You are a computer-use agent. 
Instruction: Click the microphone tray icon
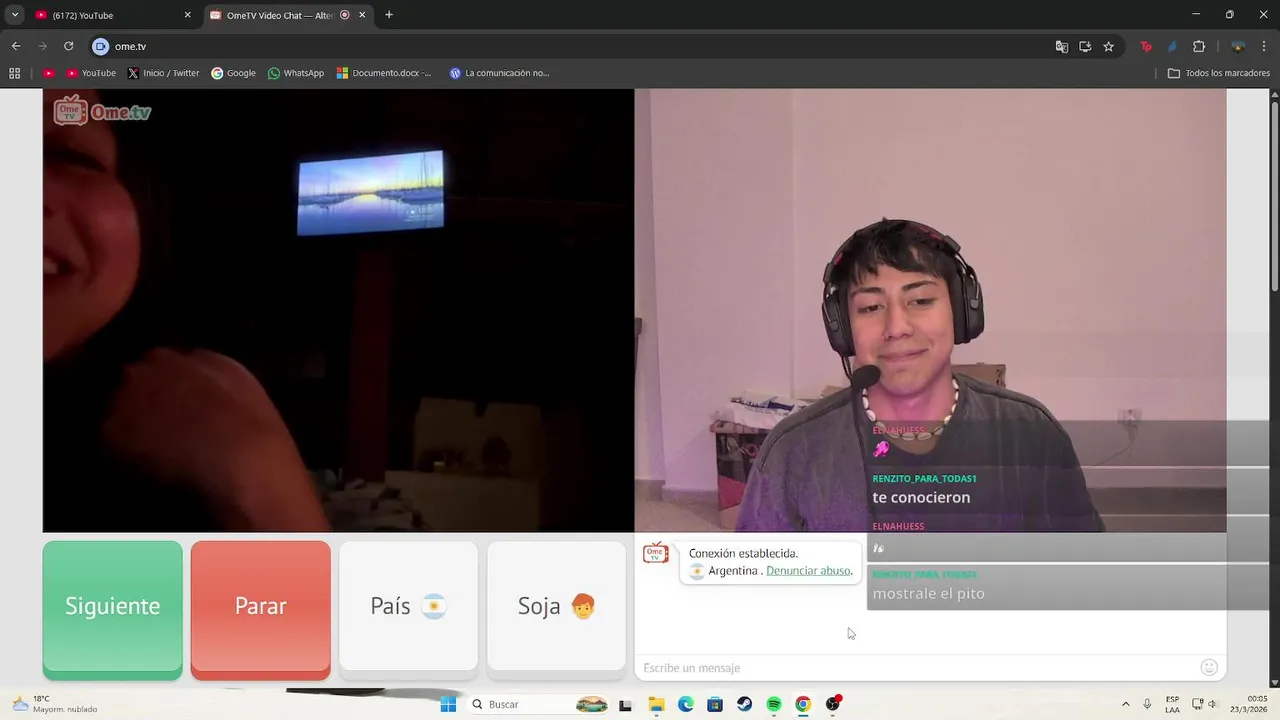tap(1147, 704)
